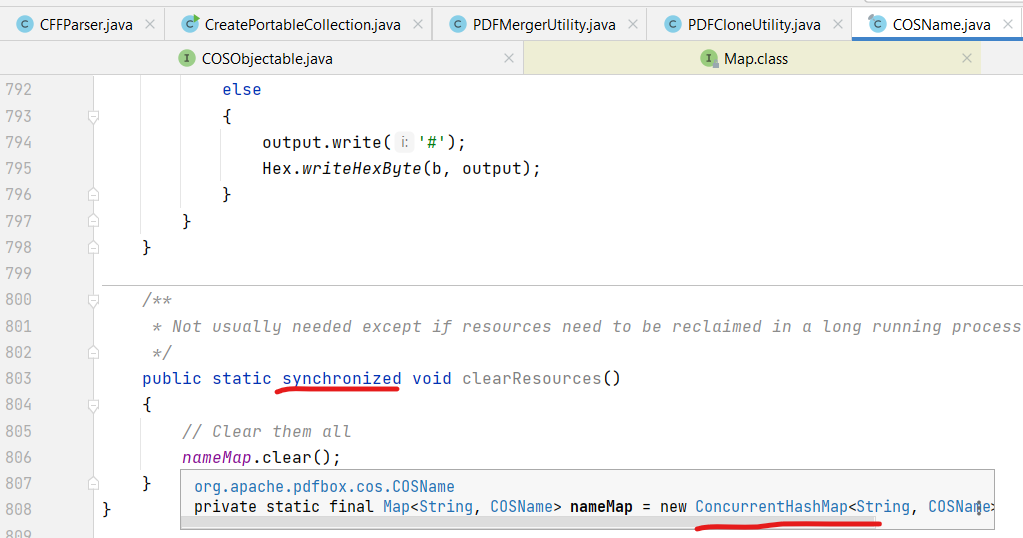The image size is (1023, 538).
Task: Click line number 803 in the gutter
Action: click(18, 379)
